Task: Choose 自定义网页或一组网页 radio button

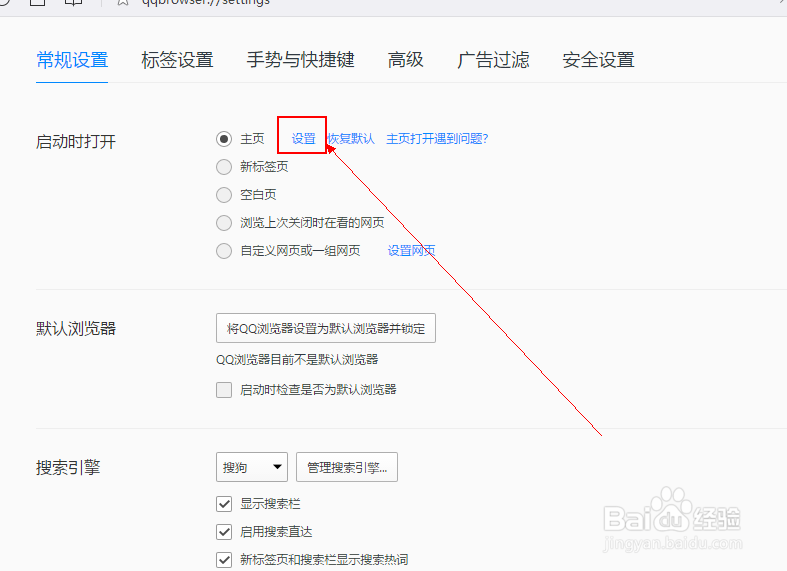Action: pyautogui.click(x=224, y=251)
